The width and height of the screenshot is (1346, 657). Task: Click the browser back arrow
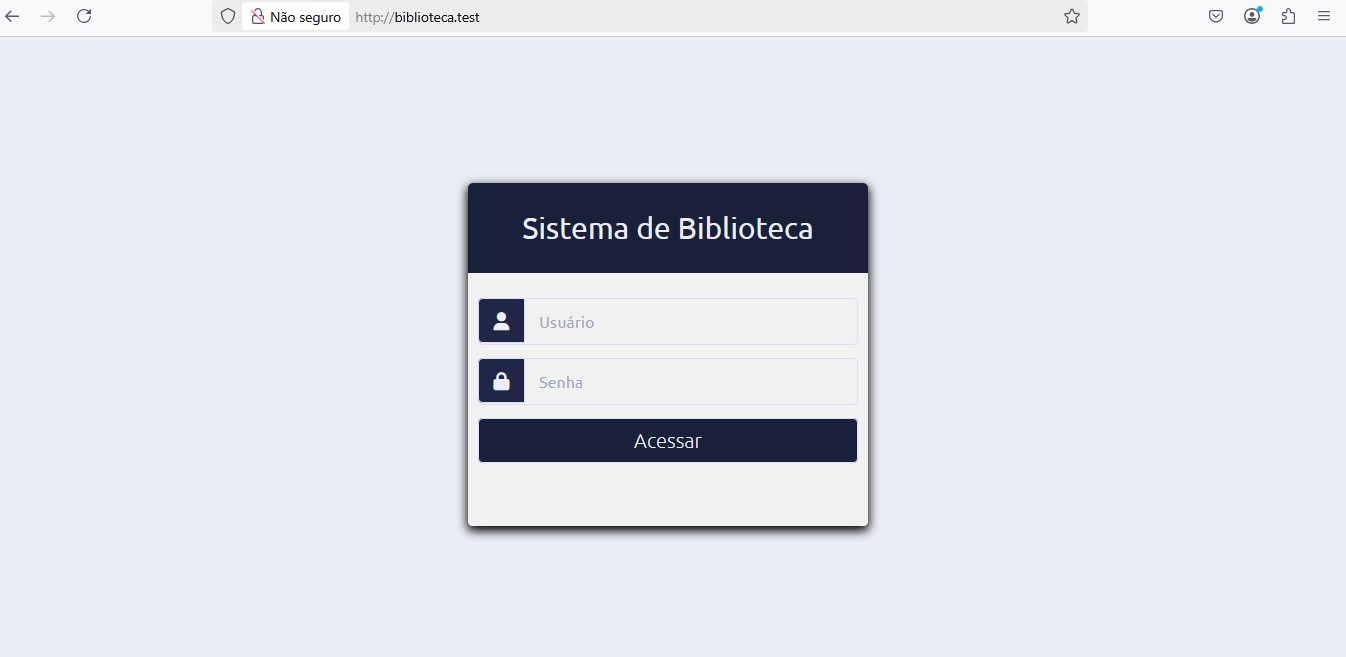(x=13, y=16)
